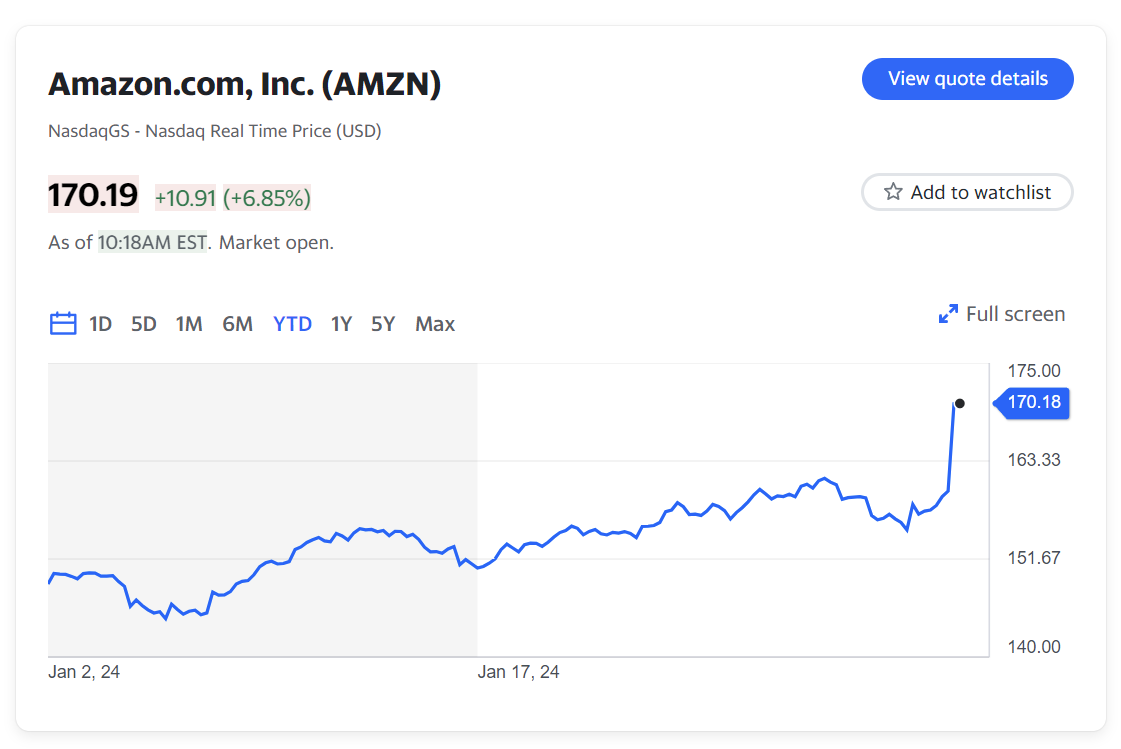This screenshot has width=1121, height=749.
Task: Show the 1Y chart range
Action: click(341, 324)
